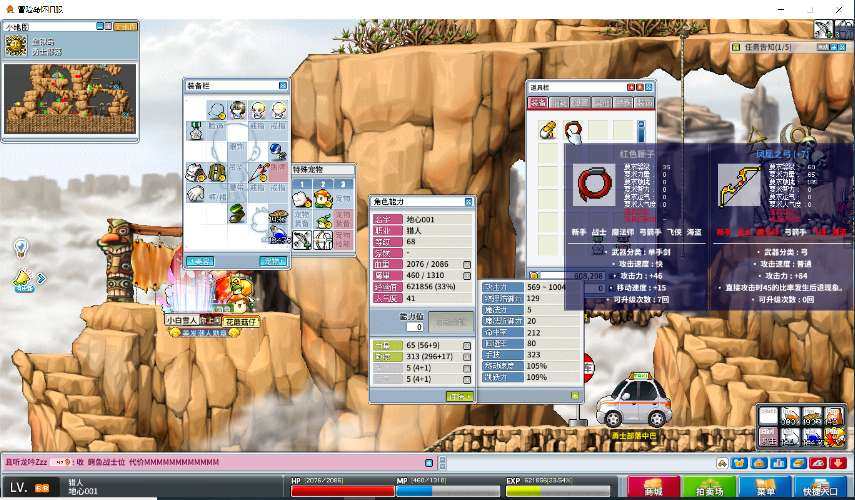Click the meso coin icon in inventory
Image resolution: width=855 pixels, height=500 pixels.
(x=534, y=276)
